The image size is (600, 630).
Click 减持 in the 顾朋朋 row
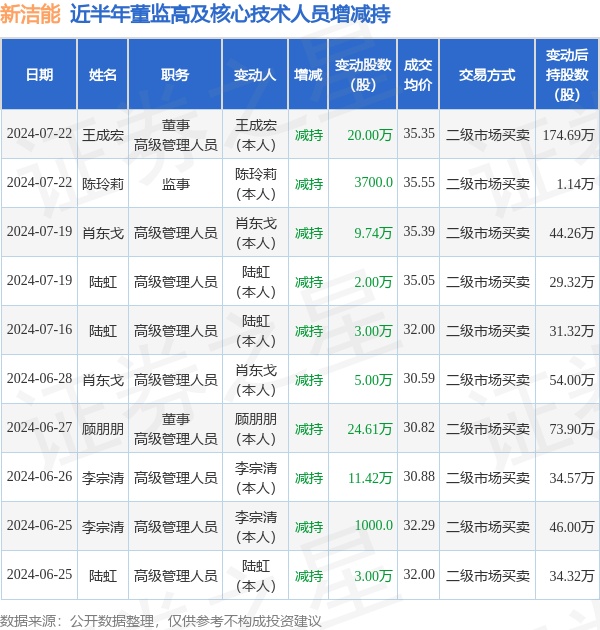(x=309, y=429)
